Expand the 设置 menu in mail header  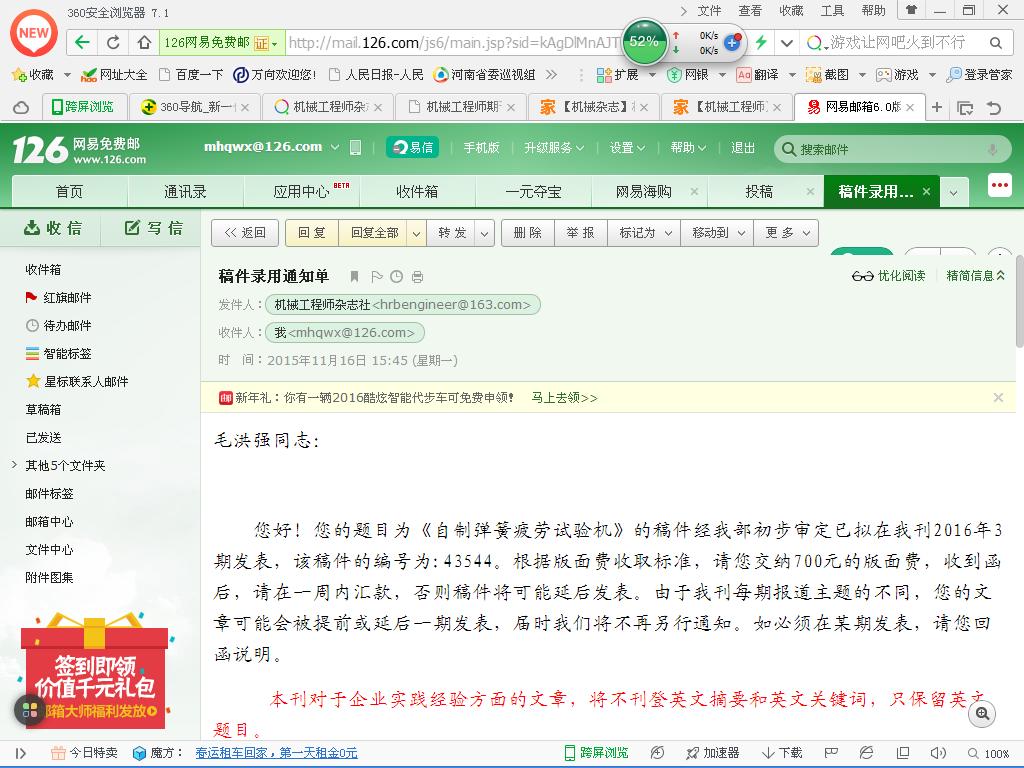(x=627, y=148)
